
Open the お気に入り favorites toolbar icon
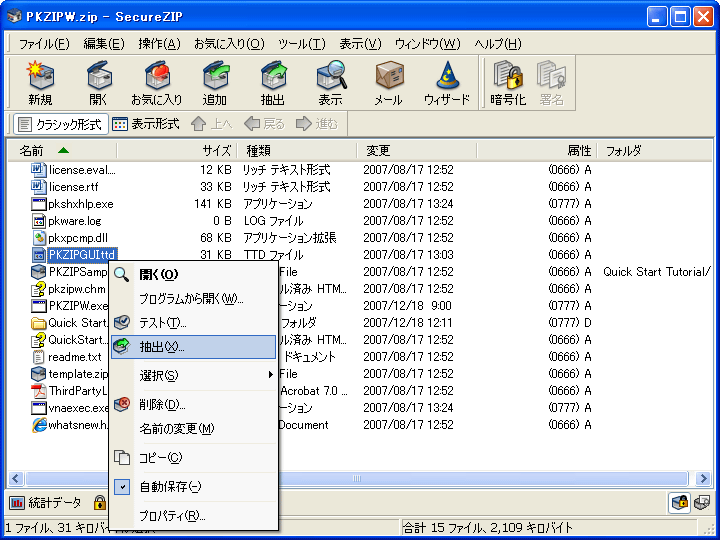click(157, 75)
